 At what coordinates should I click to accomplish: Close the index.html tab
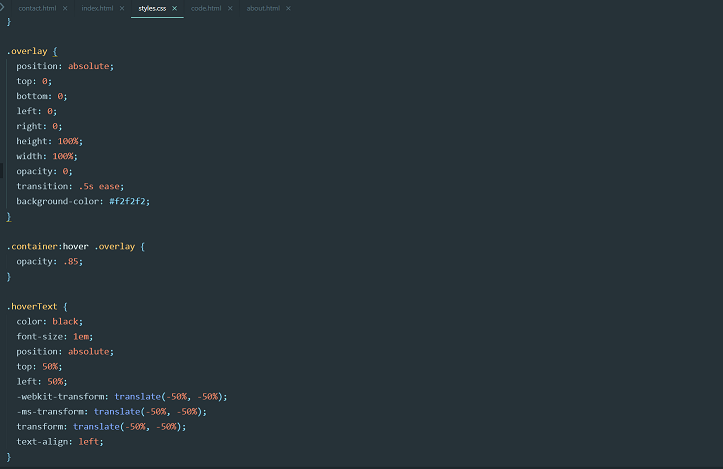coord(122,8)
